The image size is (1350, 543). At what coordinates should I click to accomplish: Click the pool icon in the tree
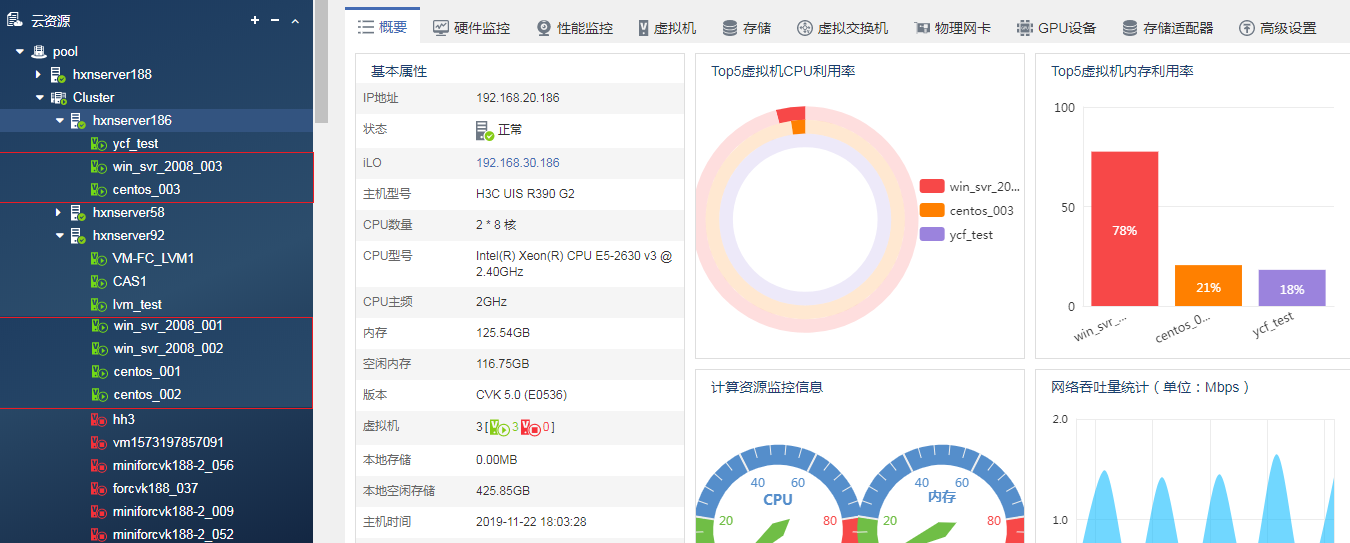click(x=39, y=51)
